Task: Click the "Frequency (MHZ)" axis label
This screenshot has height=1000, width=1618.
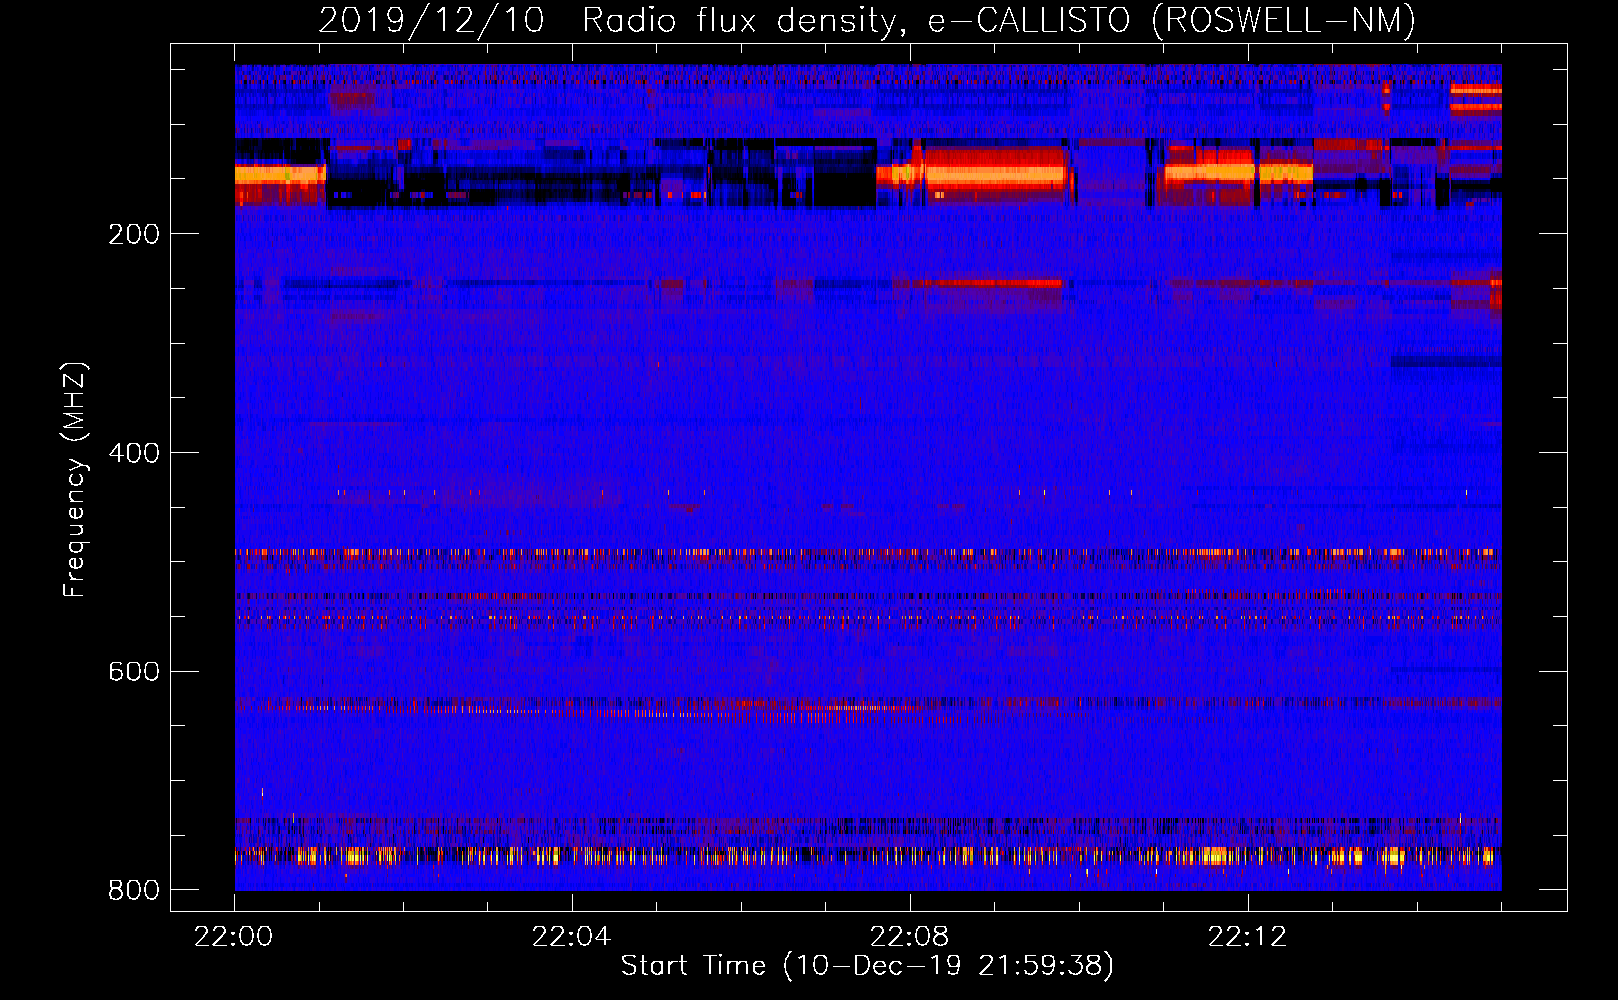Action: click(x=75, y=480)
